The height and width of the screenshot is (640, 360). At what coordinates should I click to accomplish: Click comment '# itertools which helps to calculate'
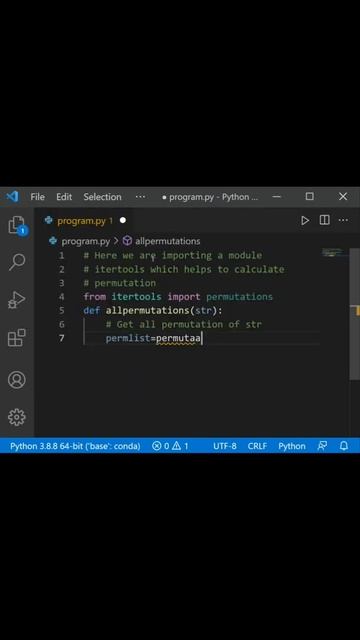pyautogui.click(x=184, y=269)
